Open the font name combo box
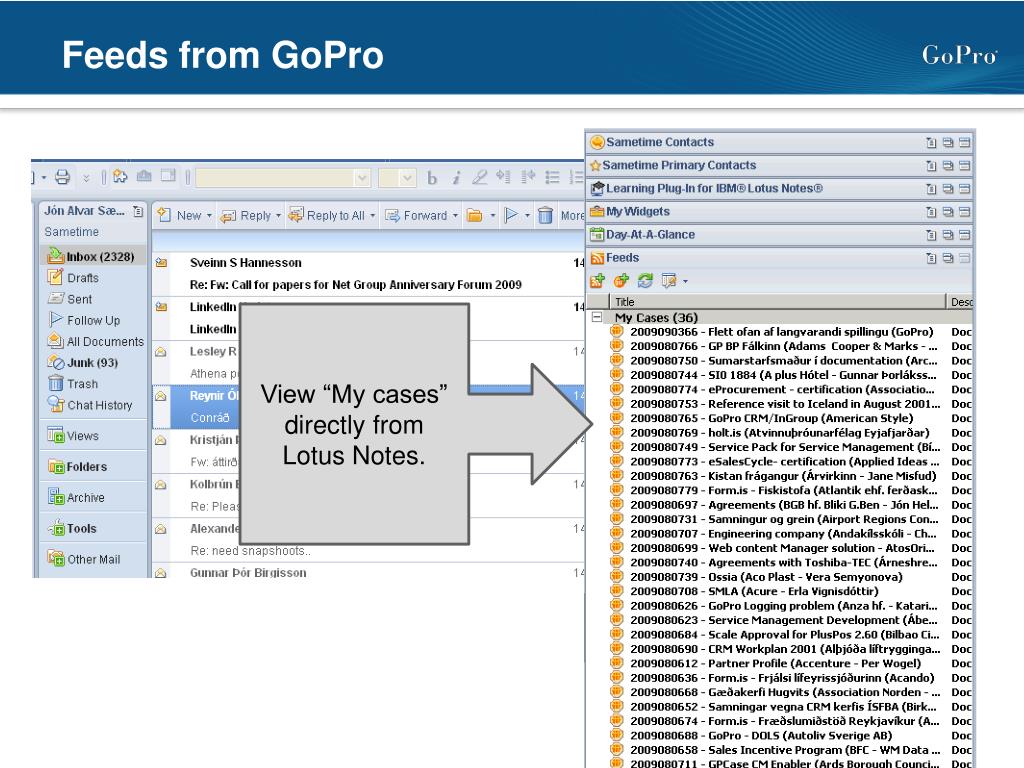1024x768 pixels. 283,178
